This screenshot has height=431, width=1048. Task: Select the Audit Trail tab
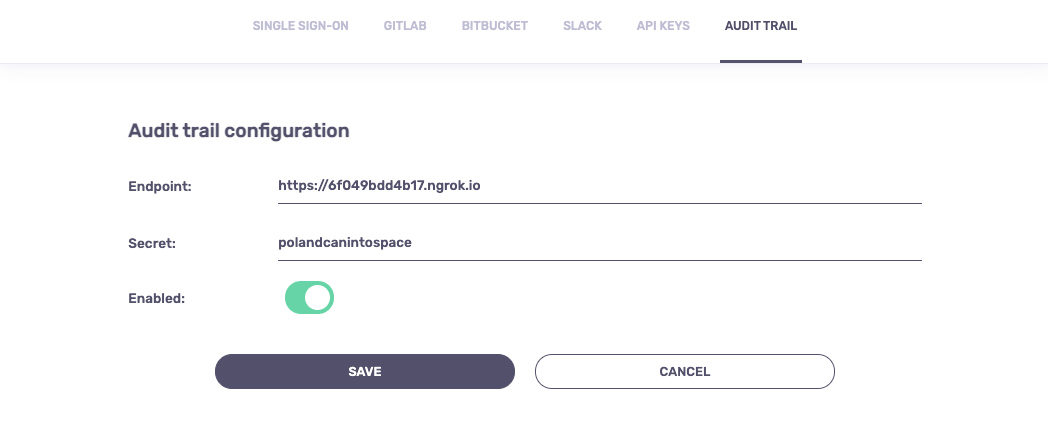click(x=760, y=26)
